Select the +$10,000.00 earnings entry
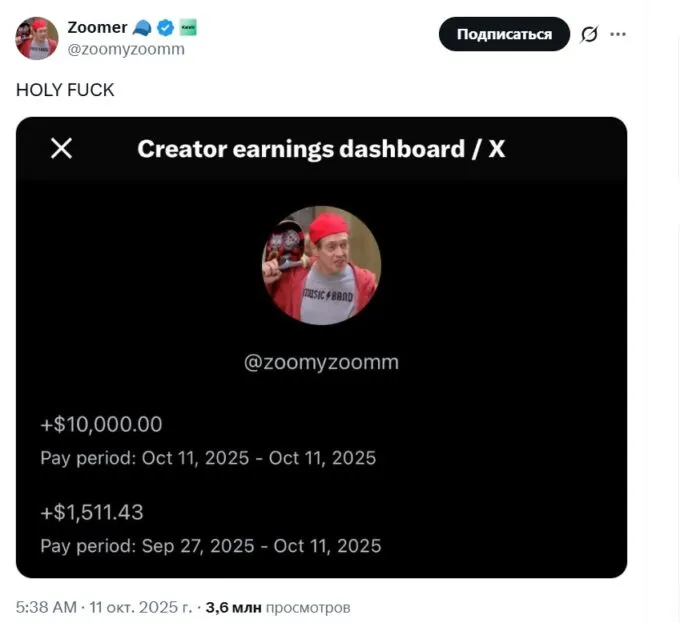Screen dimensions: 680x623 pyautogui.click(x=101, y=424)
